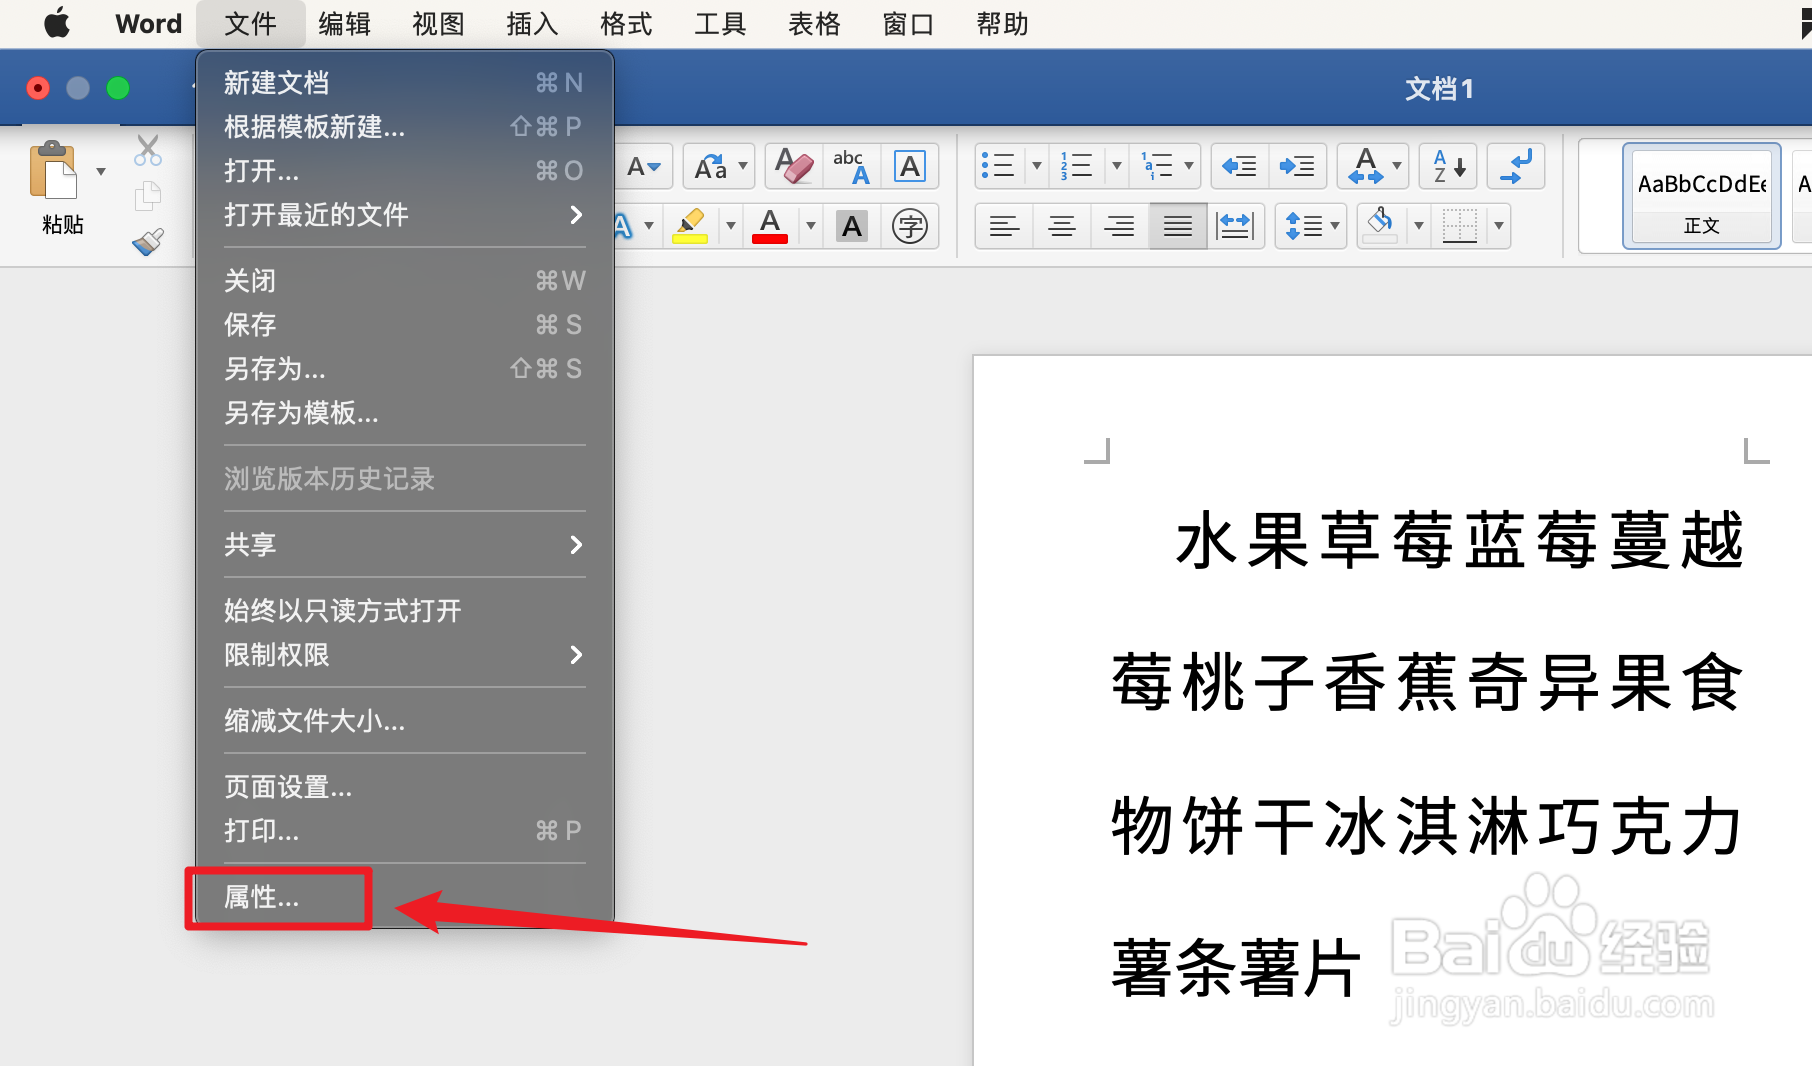1812x1066 pixels.
Task: Click the Clear Formatting eraser icon
Action: click(791, 166)
